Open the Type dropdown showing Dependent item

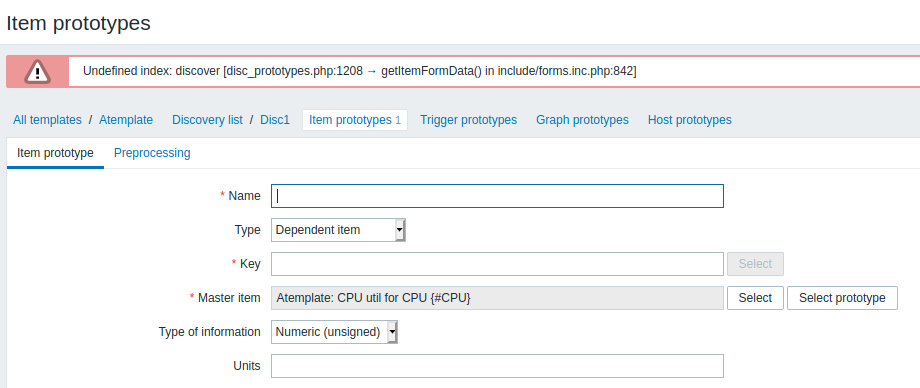click(x=338, y=230)
